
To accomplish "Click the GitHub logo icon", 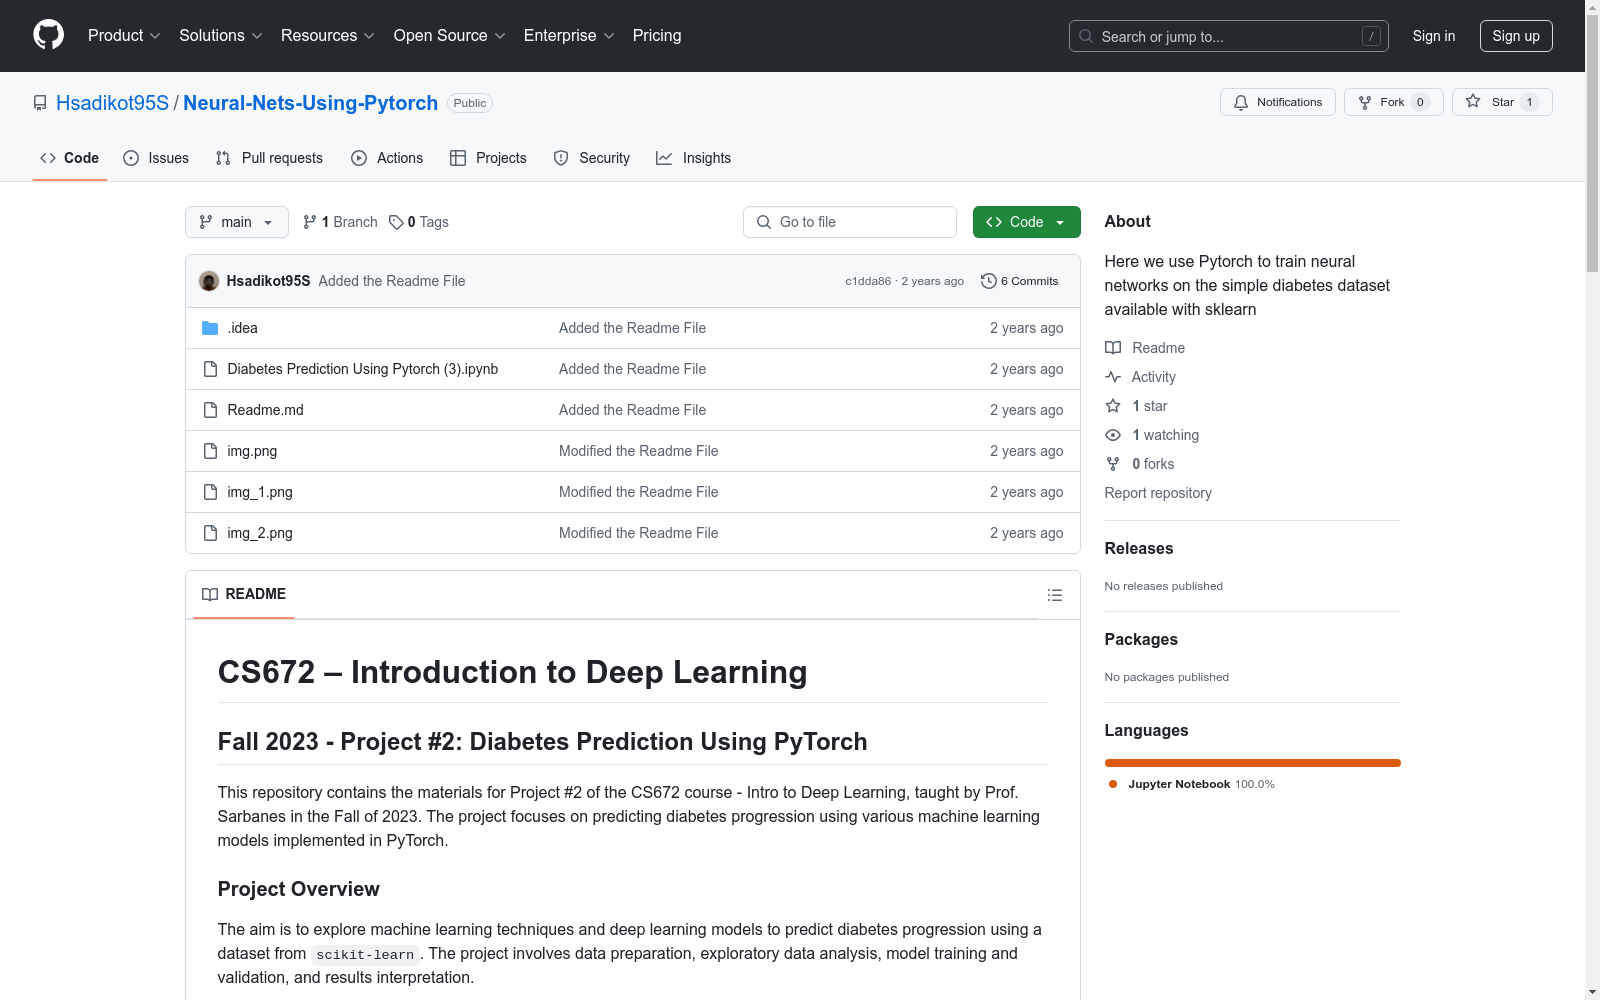I will click(48, 35).
